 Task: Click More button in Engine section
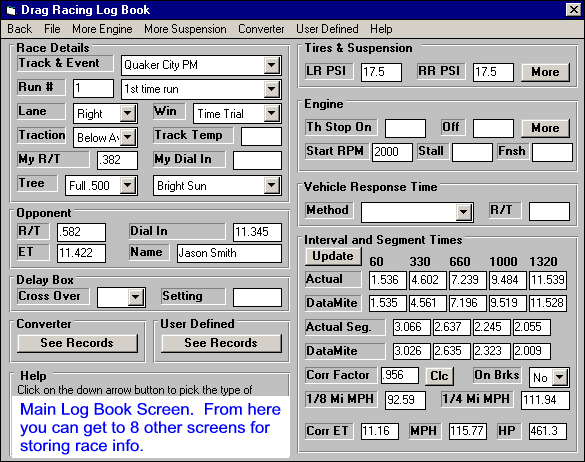click(545, 128)
